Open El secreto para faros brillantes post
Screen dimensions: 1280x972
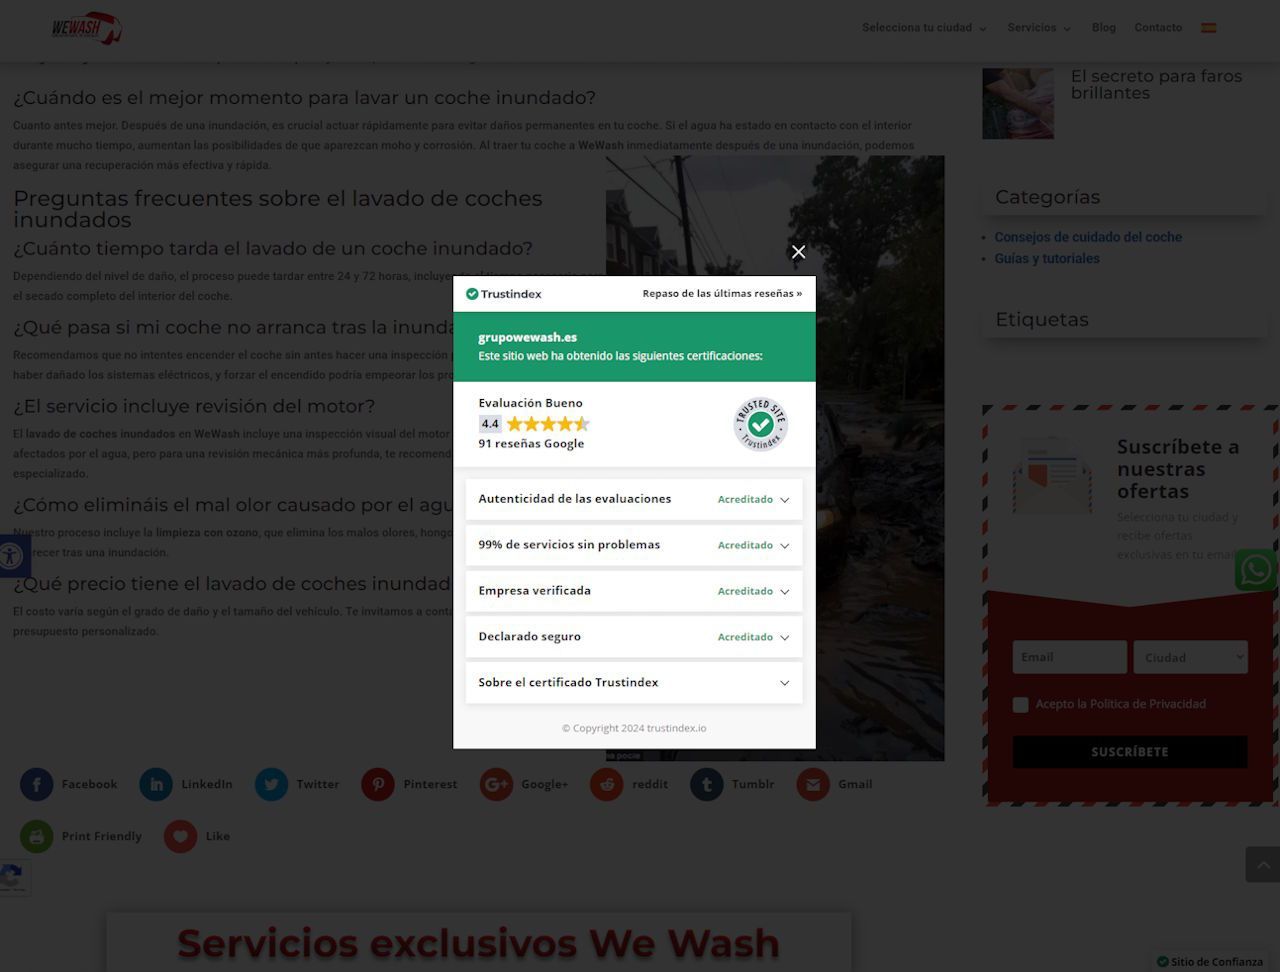point(1156,84)
